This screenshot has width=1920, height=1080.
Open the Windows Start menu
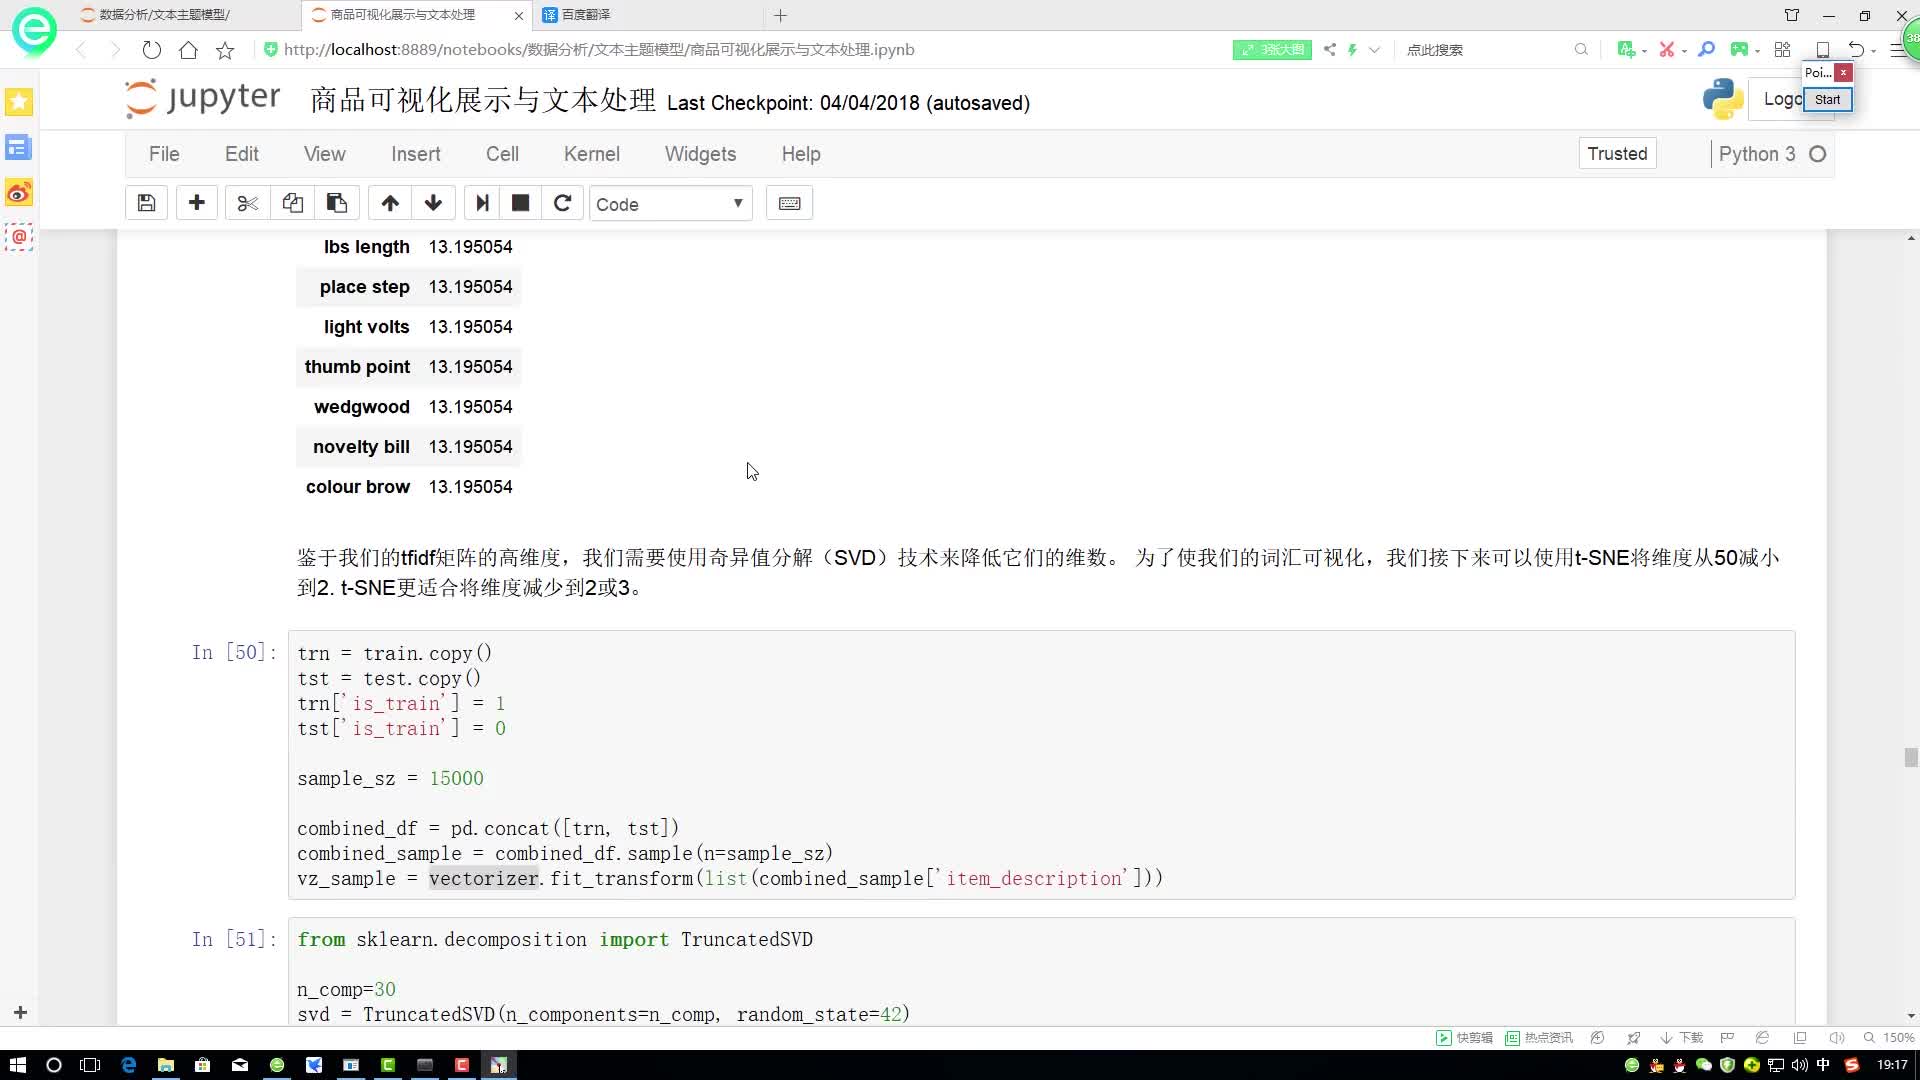17,1065
